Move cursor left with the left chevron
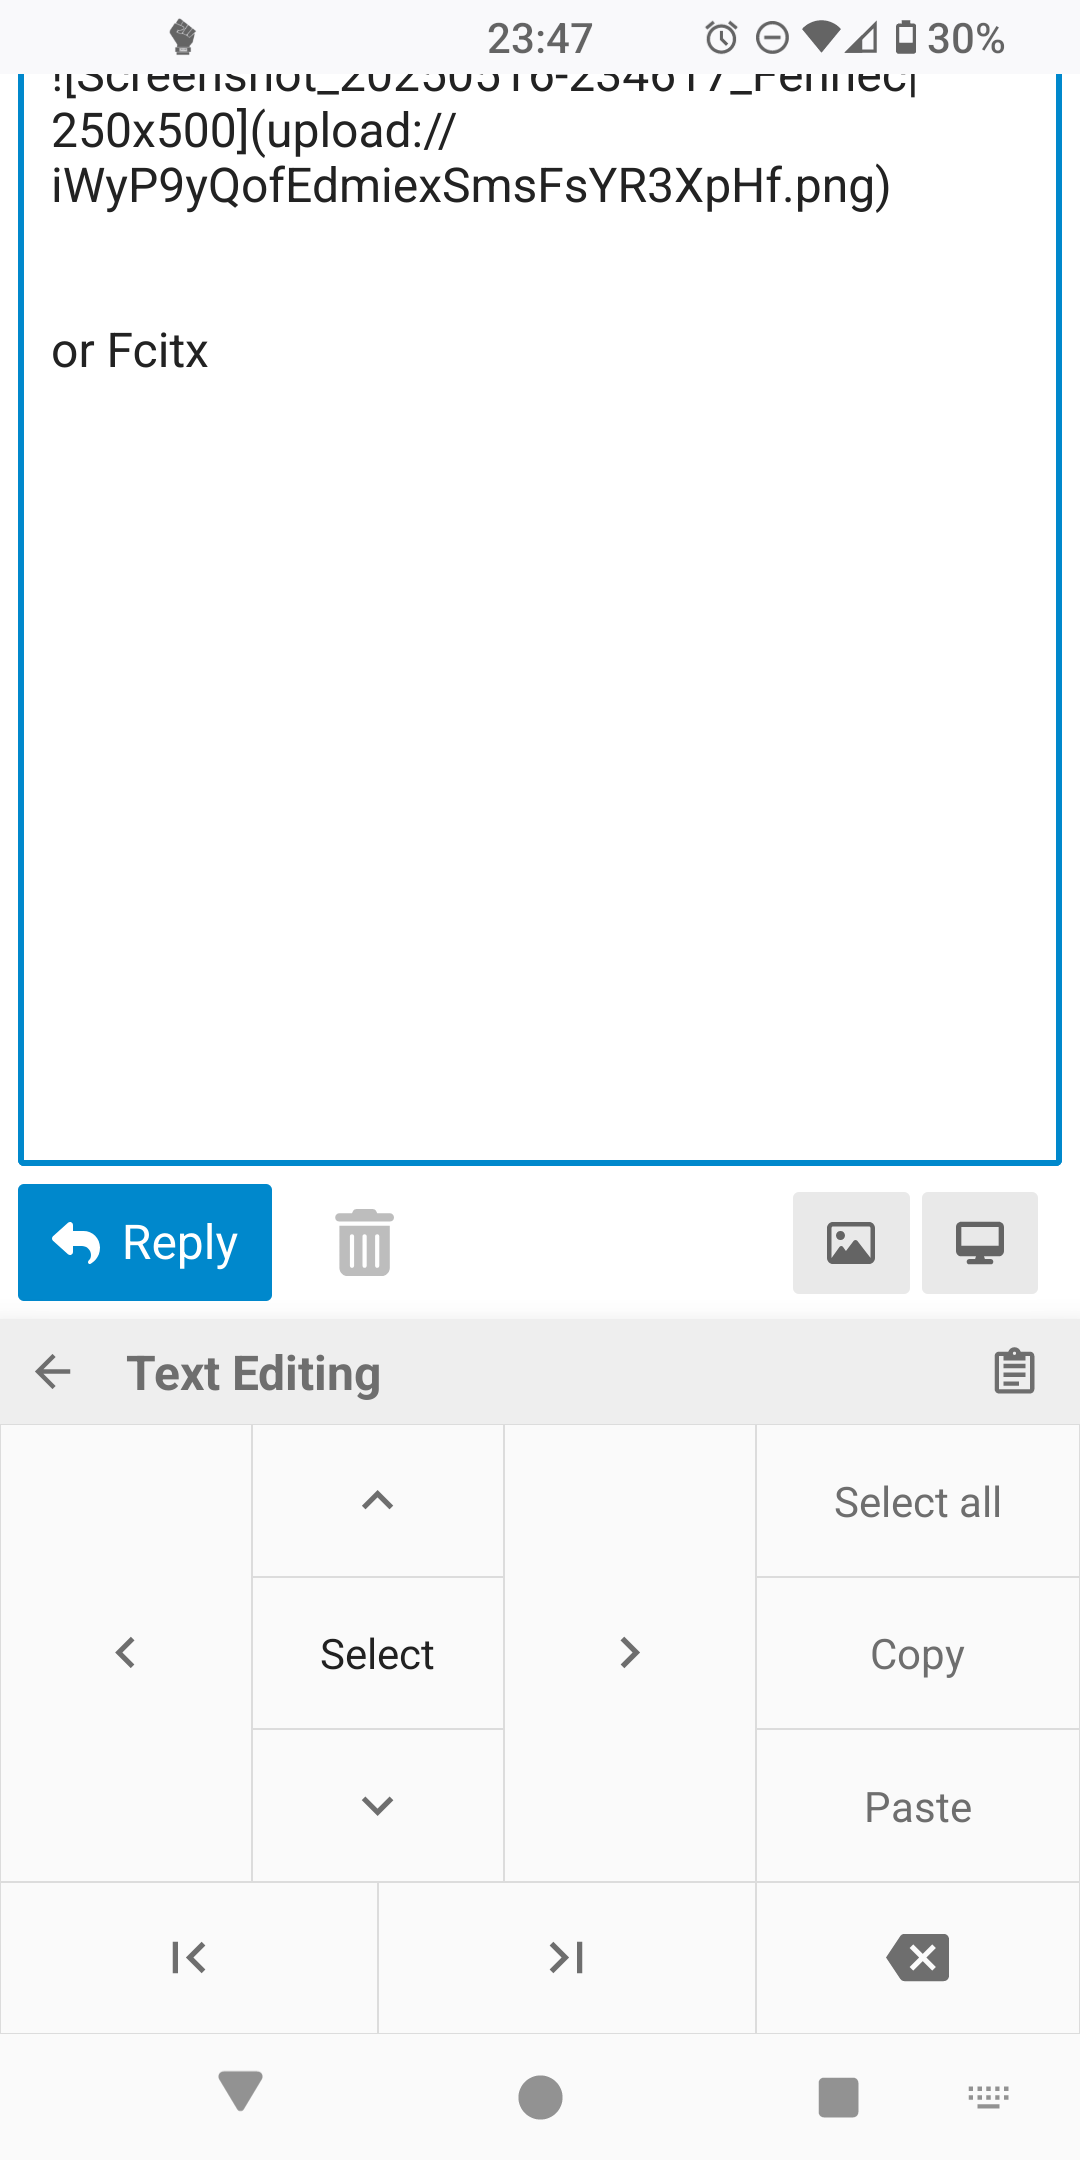The height and width of the screenshot is (2160, 1080). 126,1653
